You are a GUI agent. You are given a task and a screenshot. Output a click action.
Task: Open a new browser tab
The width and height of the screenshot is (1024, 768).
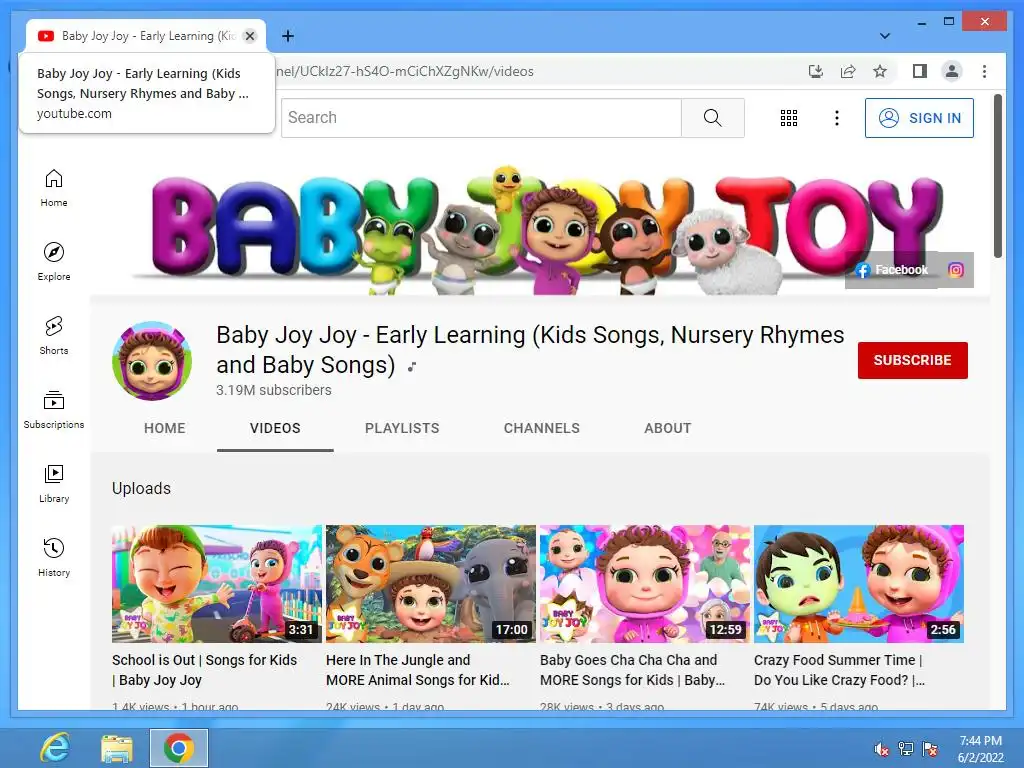point(288,36)
